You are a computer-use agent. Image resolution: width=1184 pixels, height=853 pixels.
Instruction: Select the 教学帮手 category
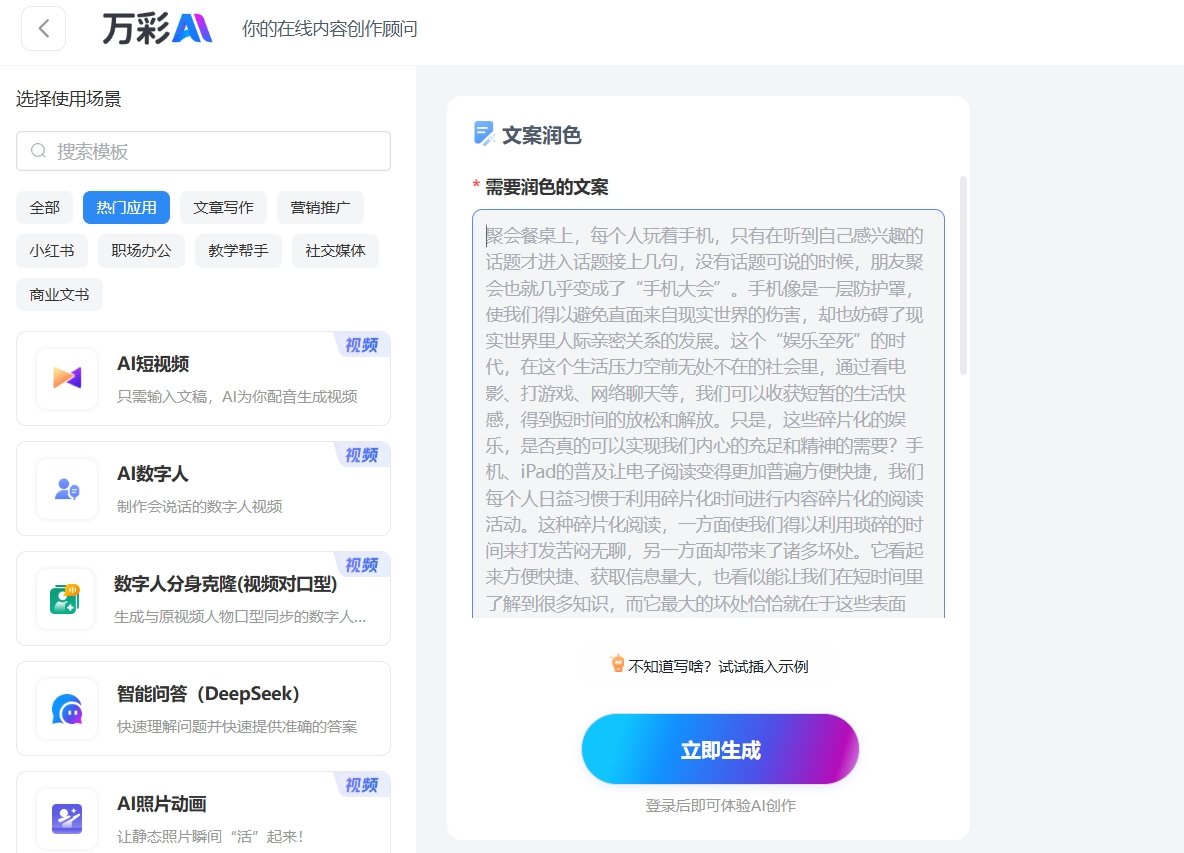click(238, 251)
